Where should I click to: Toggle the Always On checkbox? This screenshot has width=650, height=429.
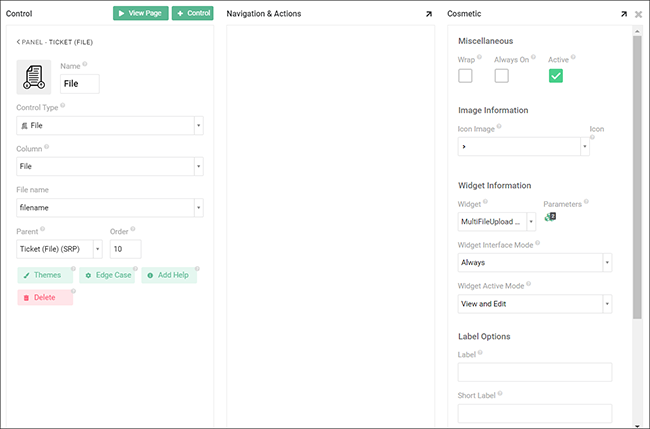point(501,76)
